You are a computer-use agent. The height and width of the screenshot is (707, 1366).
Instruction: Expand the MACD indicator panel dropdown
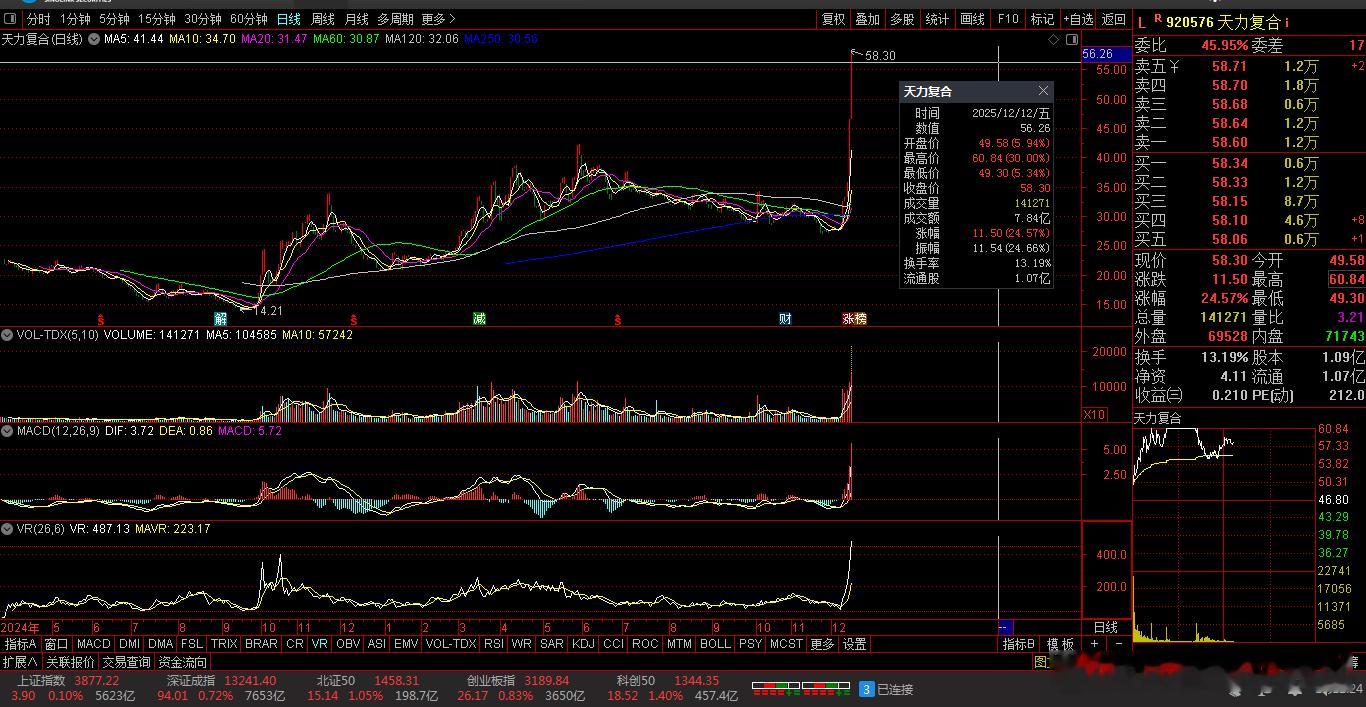point(8,431)
